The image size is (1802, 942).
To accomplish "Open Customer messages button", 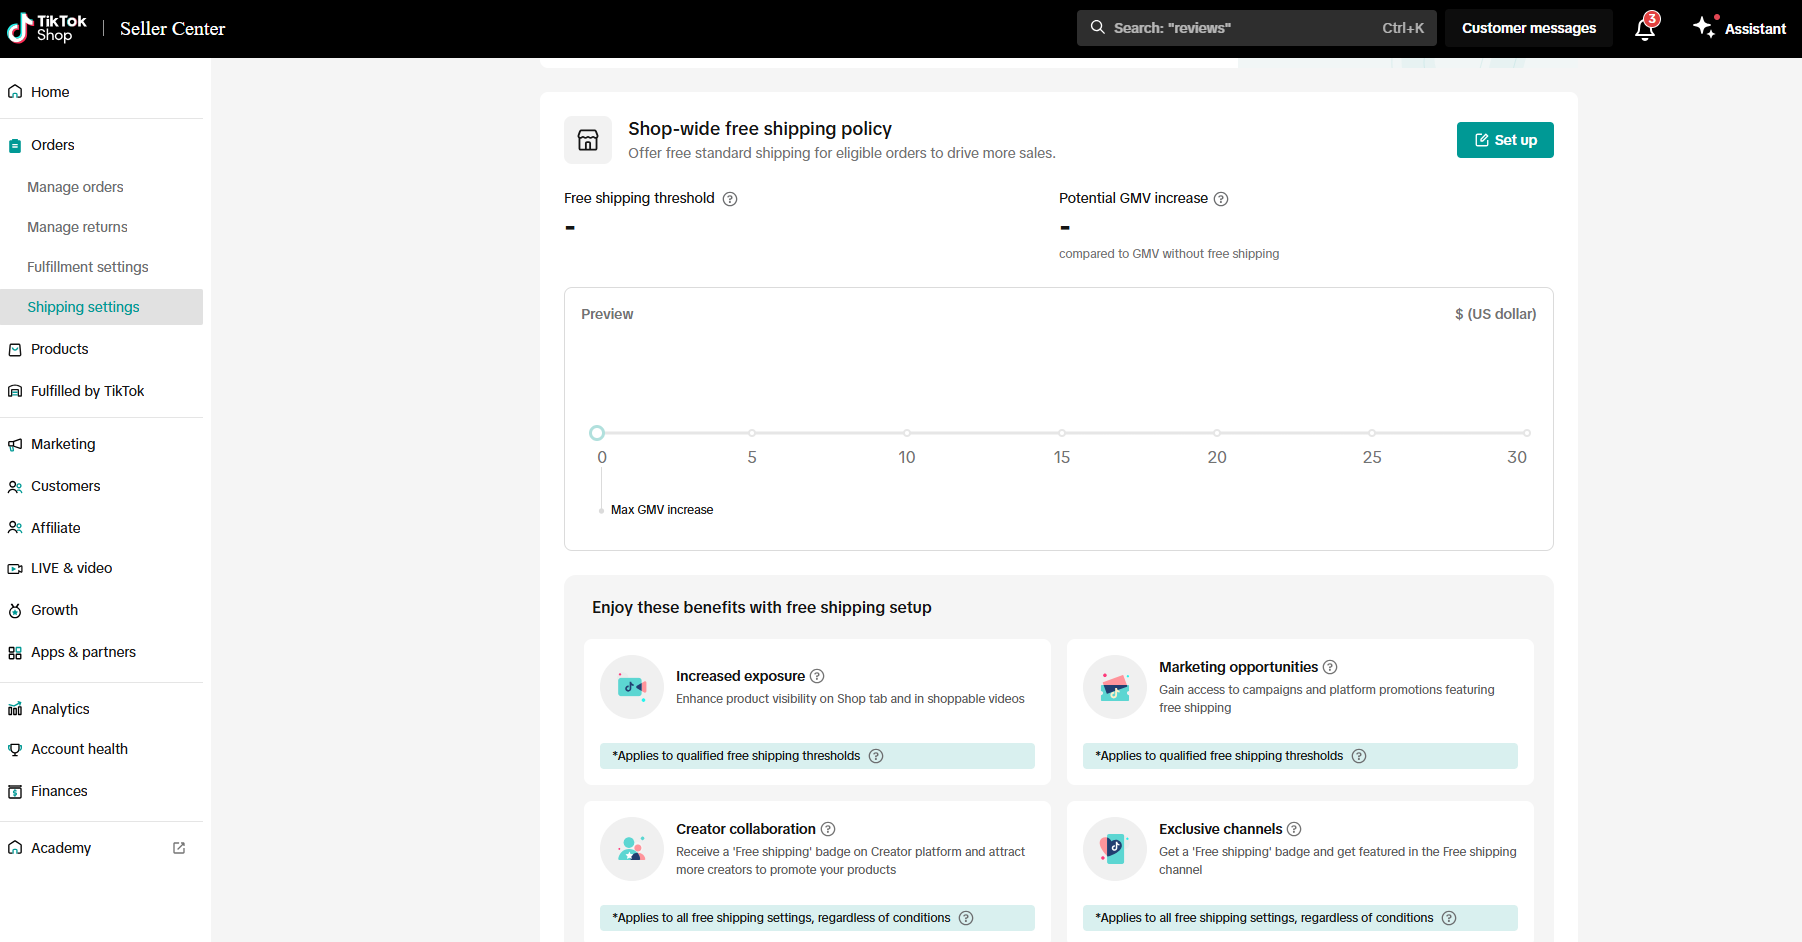I will (1528, 28).
